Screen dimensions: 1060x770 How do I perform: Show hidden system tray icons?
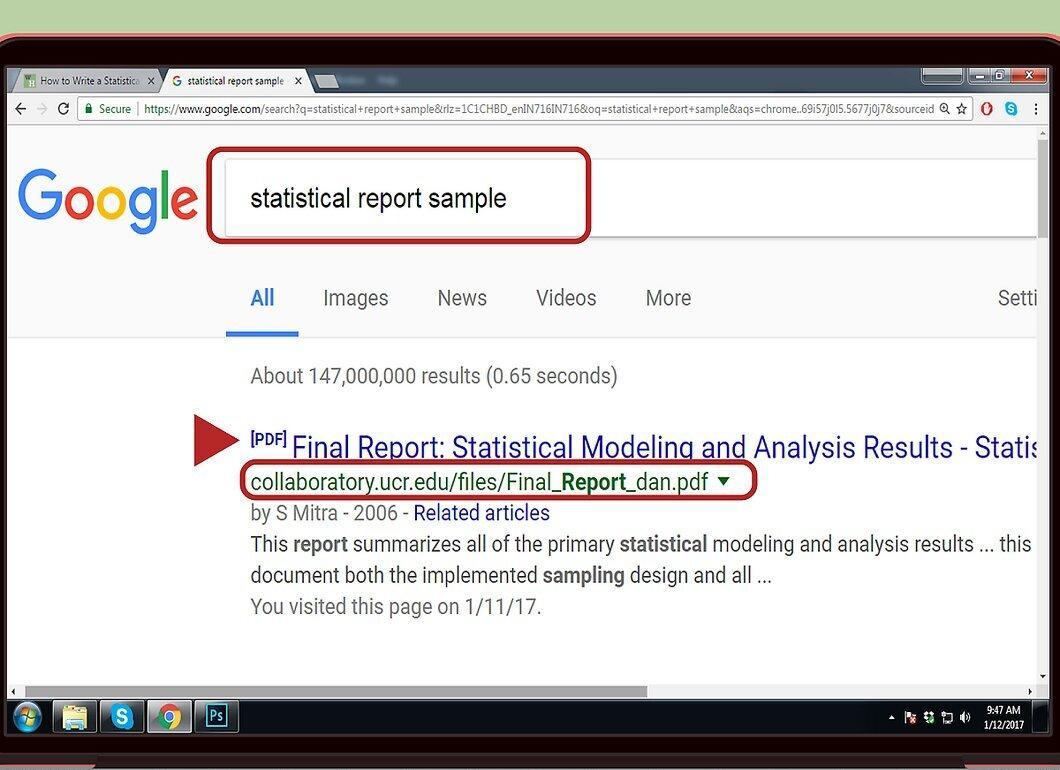coord(892,717)
